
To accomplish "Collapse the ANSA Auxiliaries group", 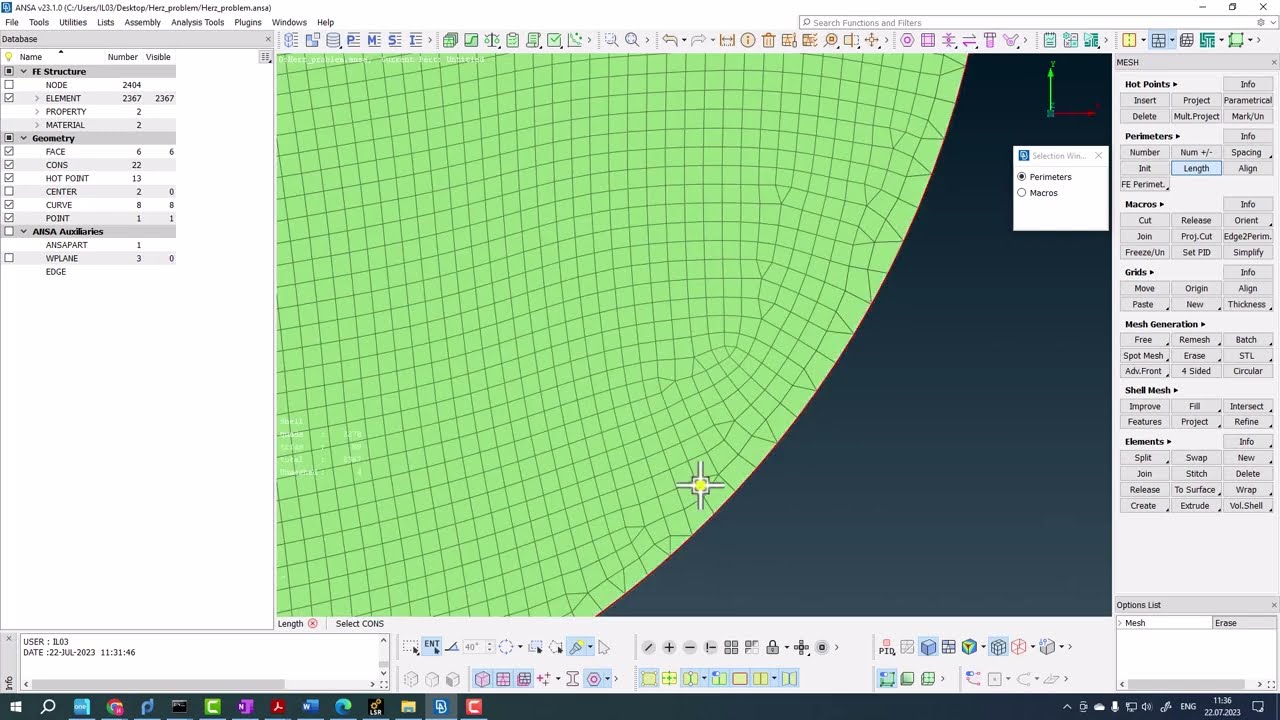I will tap(23, 232).
